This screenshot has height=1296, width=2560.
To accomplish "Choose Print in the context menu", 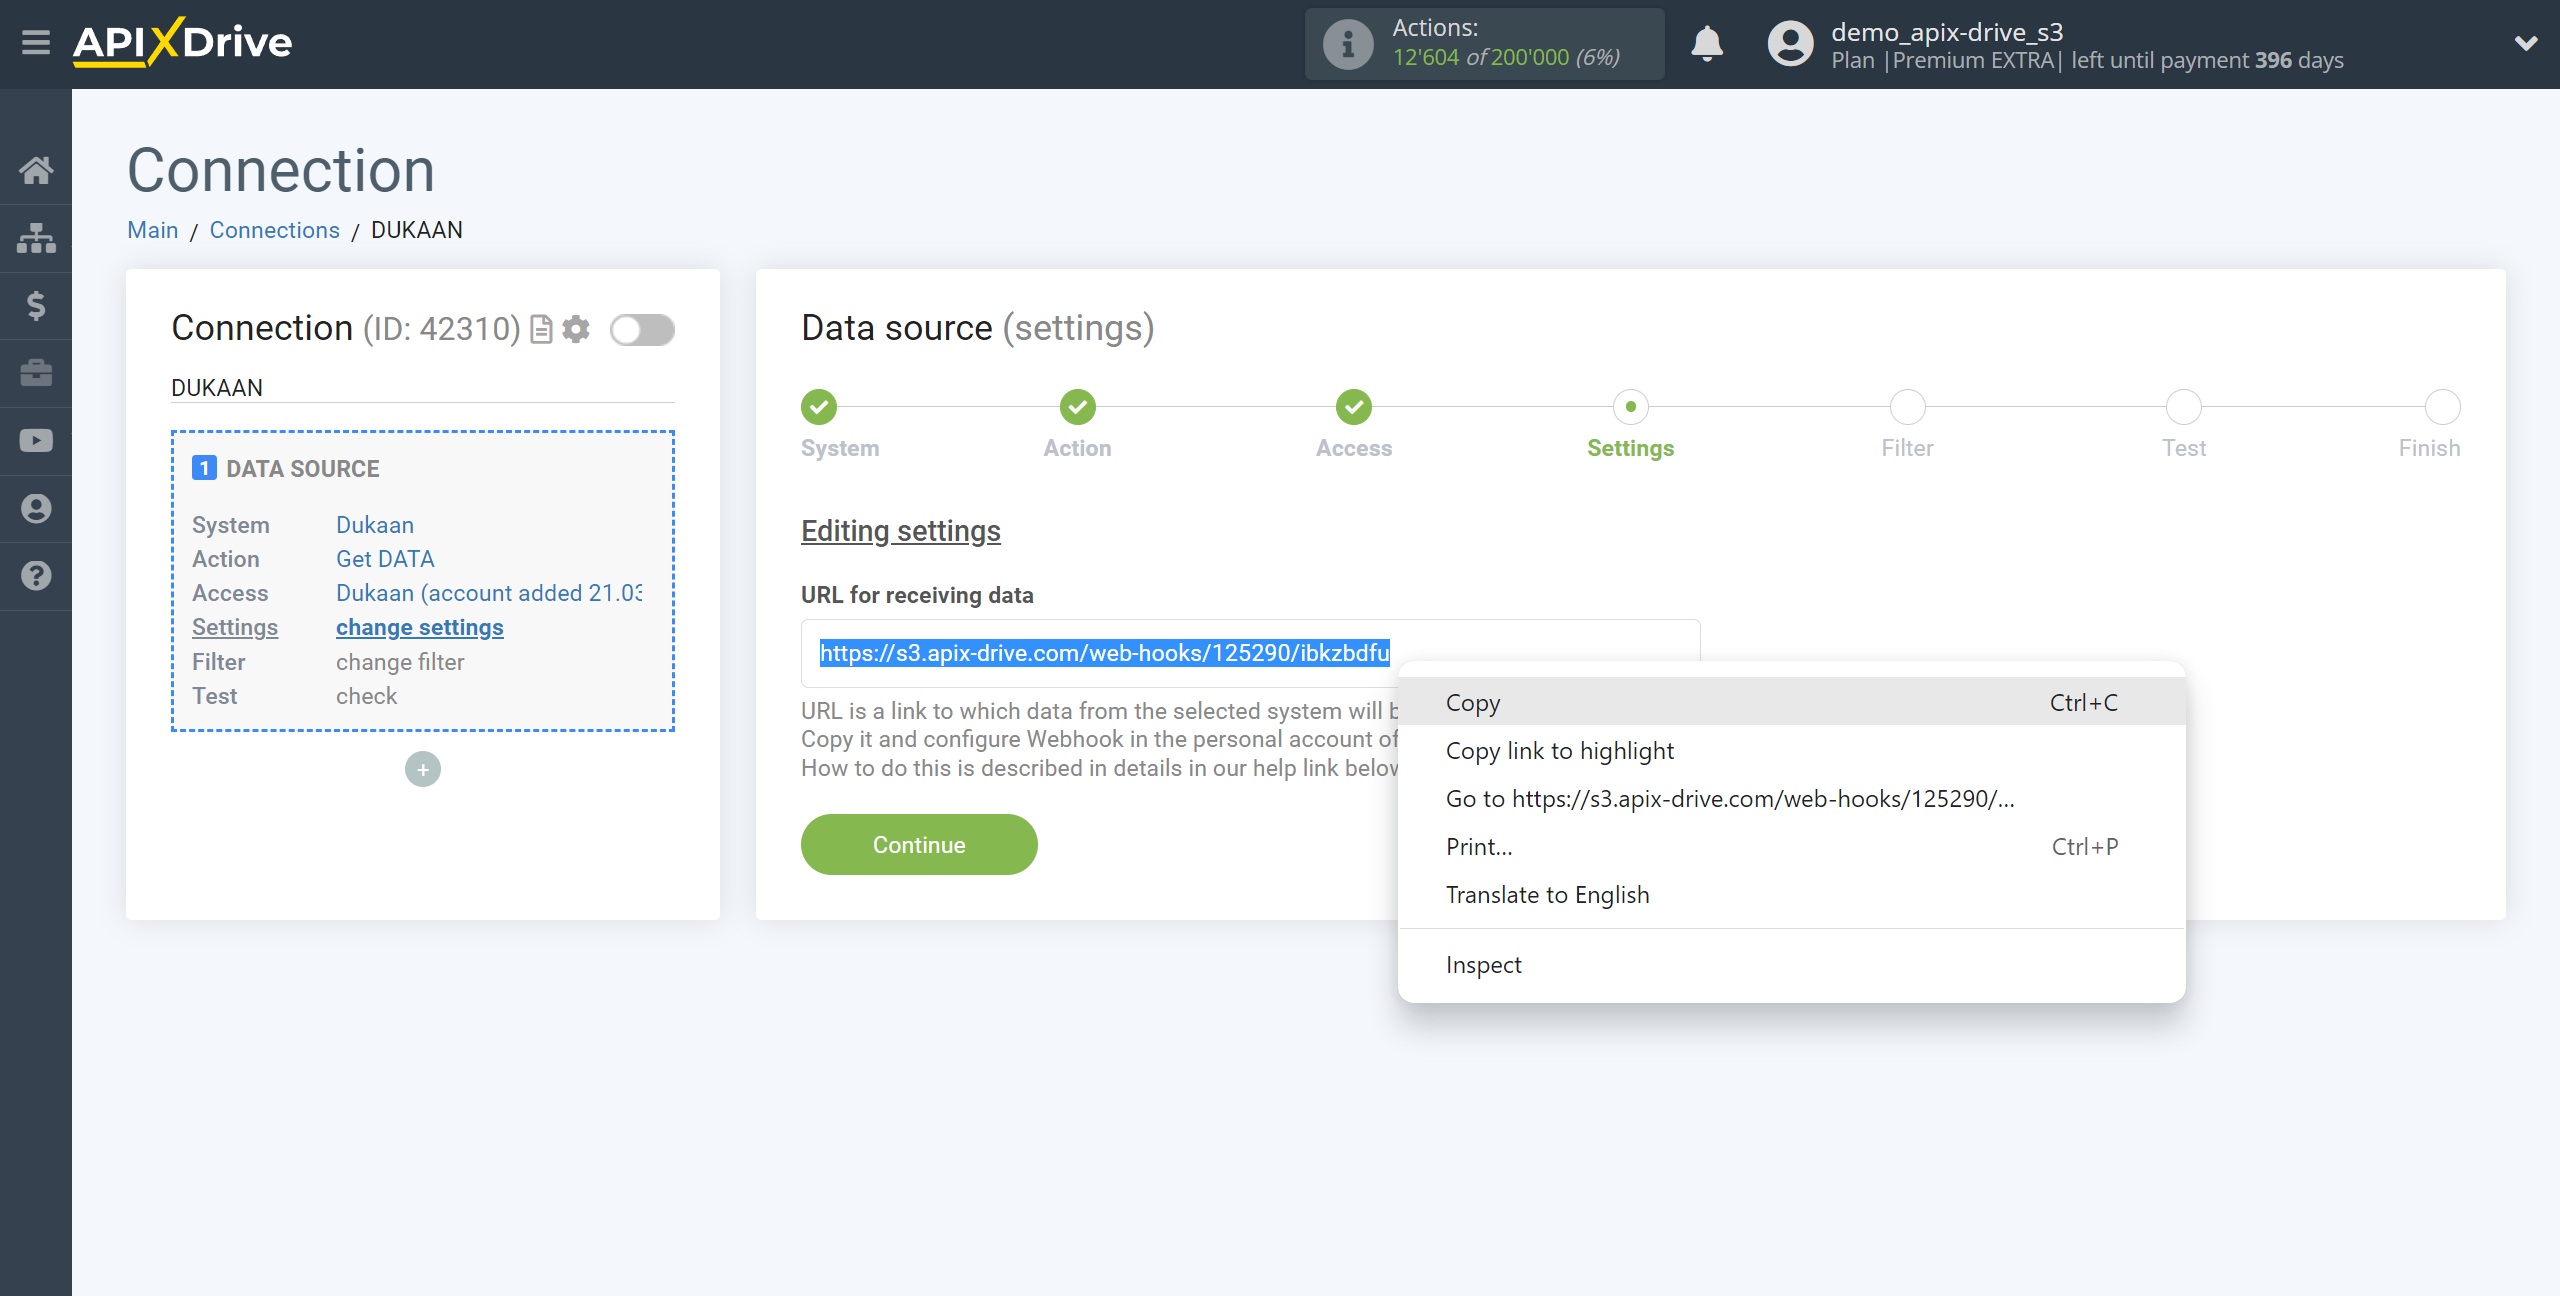I will [x=1791, y=847].
